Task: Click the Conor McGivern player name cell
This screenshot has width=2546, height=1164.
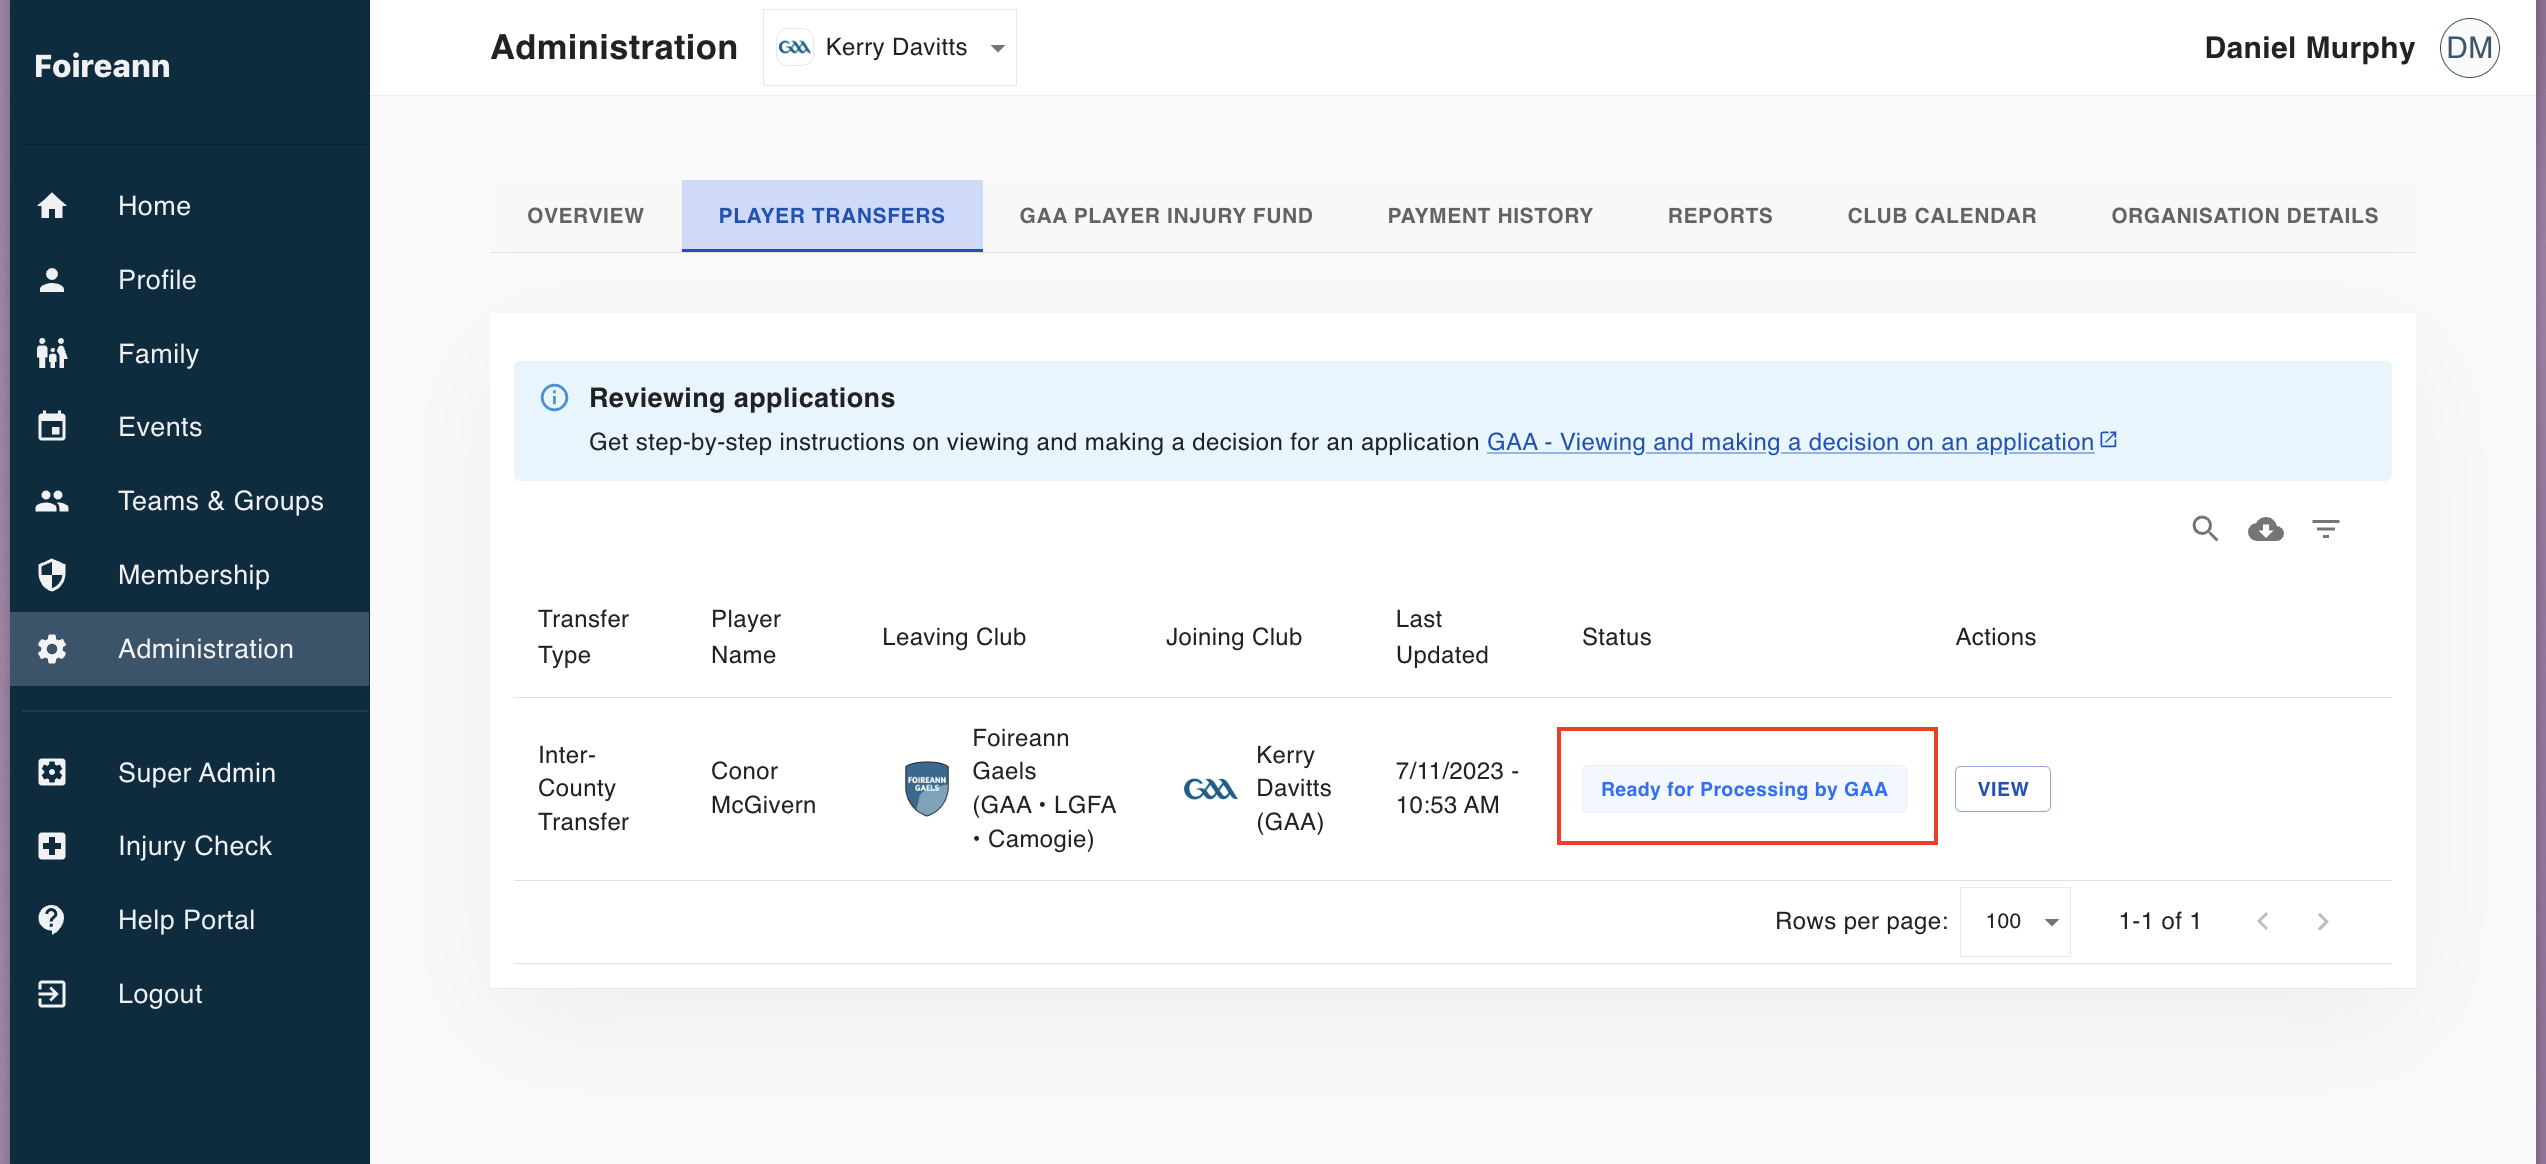Action: pos(763,788)
